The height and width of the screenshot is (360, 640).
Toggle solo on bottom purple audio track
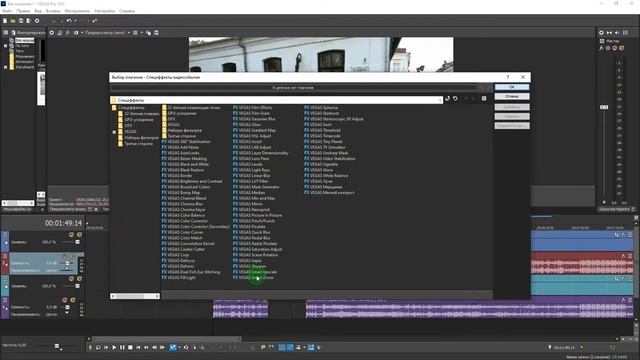pos(73,300)
